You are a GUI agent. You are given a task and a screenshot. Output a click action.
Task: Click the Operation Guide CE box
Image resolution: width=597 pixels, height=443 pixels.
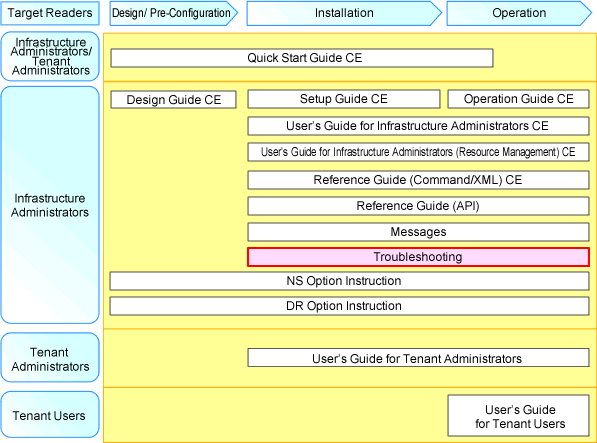coord(519,99)
